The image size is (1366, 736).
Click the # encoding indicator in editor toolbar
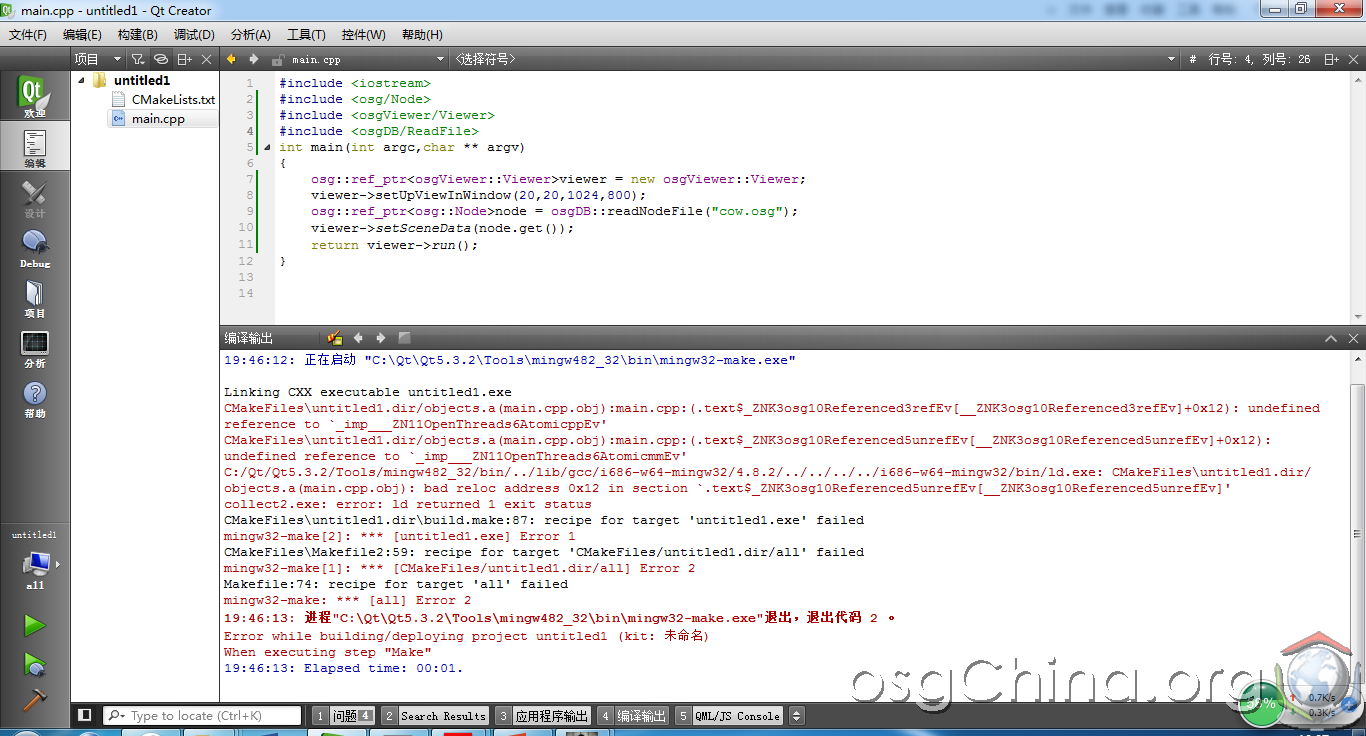click(1192, 60)
